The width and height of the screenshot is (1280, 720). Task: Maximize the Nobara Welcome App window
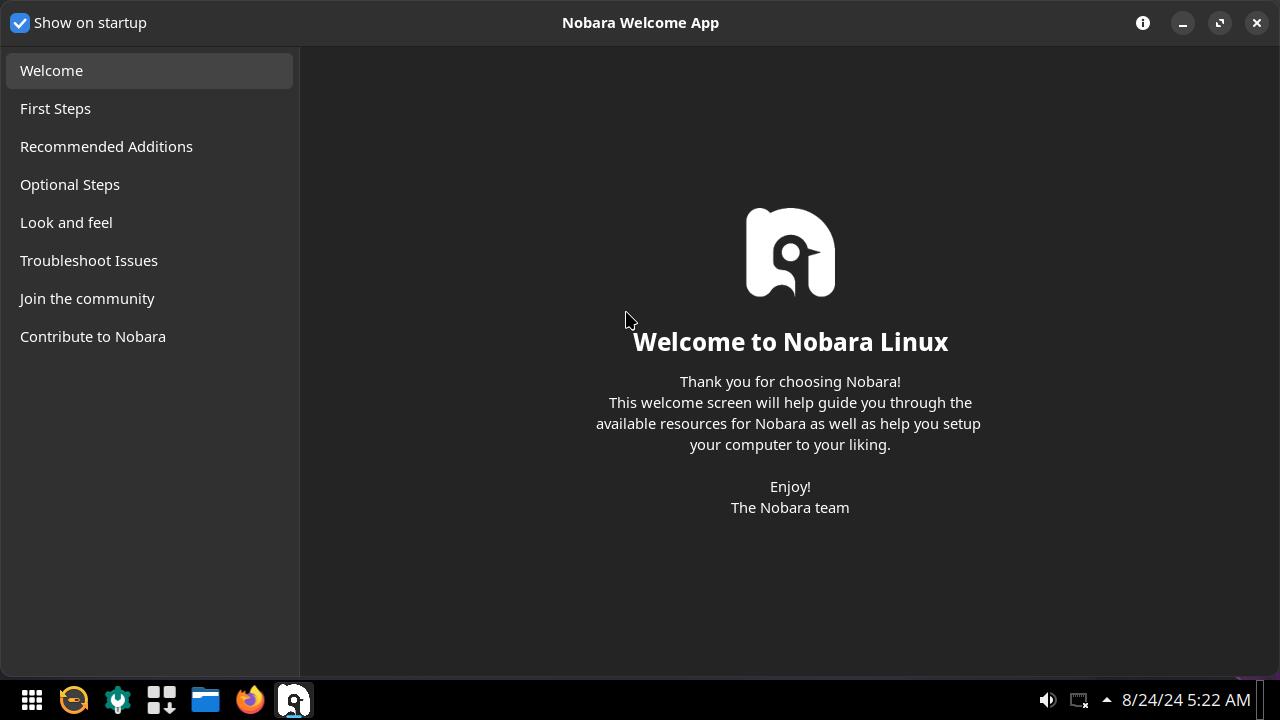pos(1219,23)
